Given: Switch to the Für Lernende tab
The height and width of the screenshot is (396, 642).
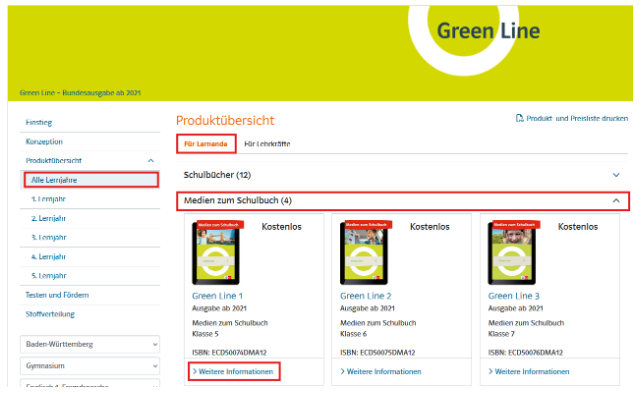Looking at the screenshot, I should pos(206,144).
